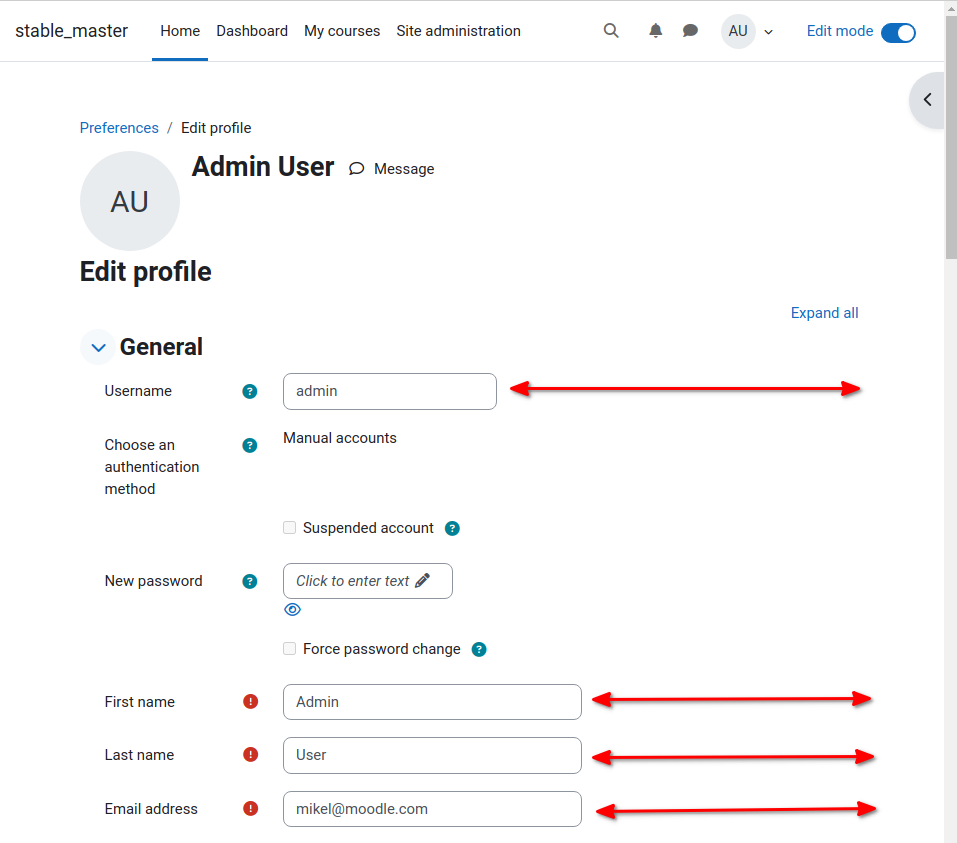Image resolution: width=957 pixels, height=843 pixels.
Task: Open the notifications bell icon
Action: (655, 31)
